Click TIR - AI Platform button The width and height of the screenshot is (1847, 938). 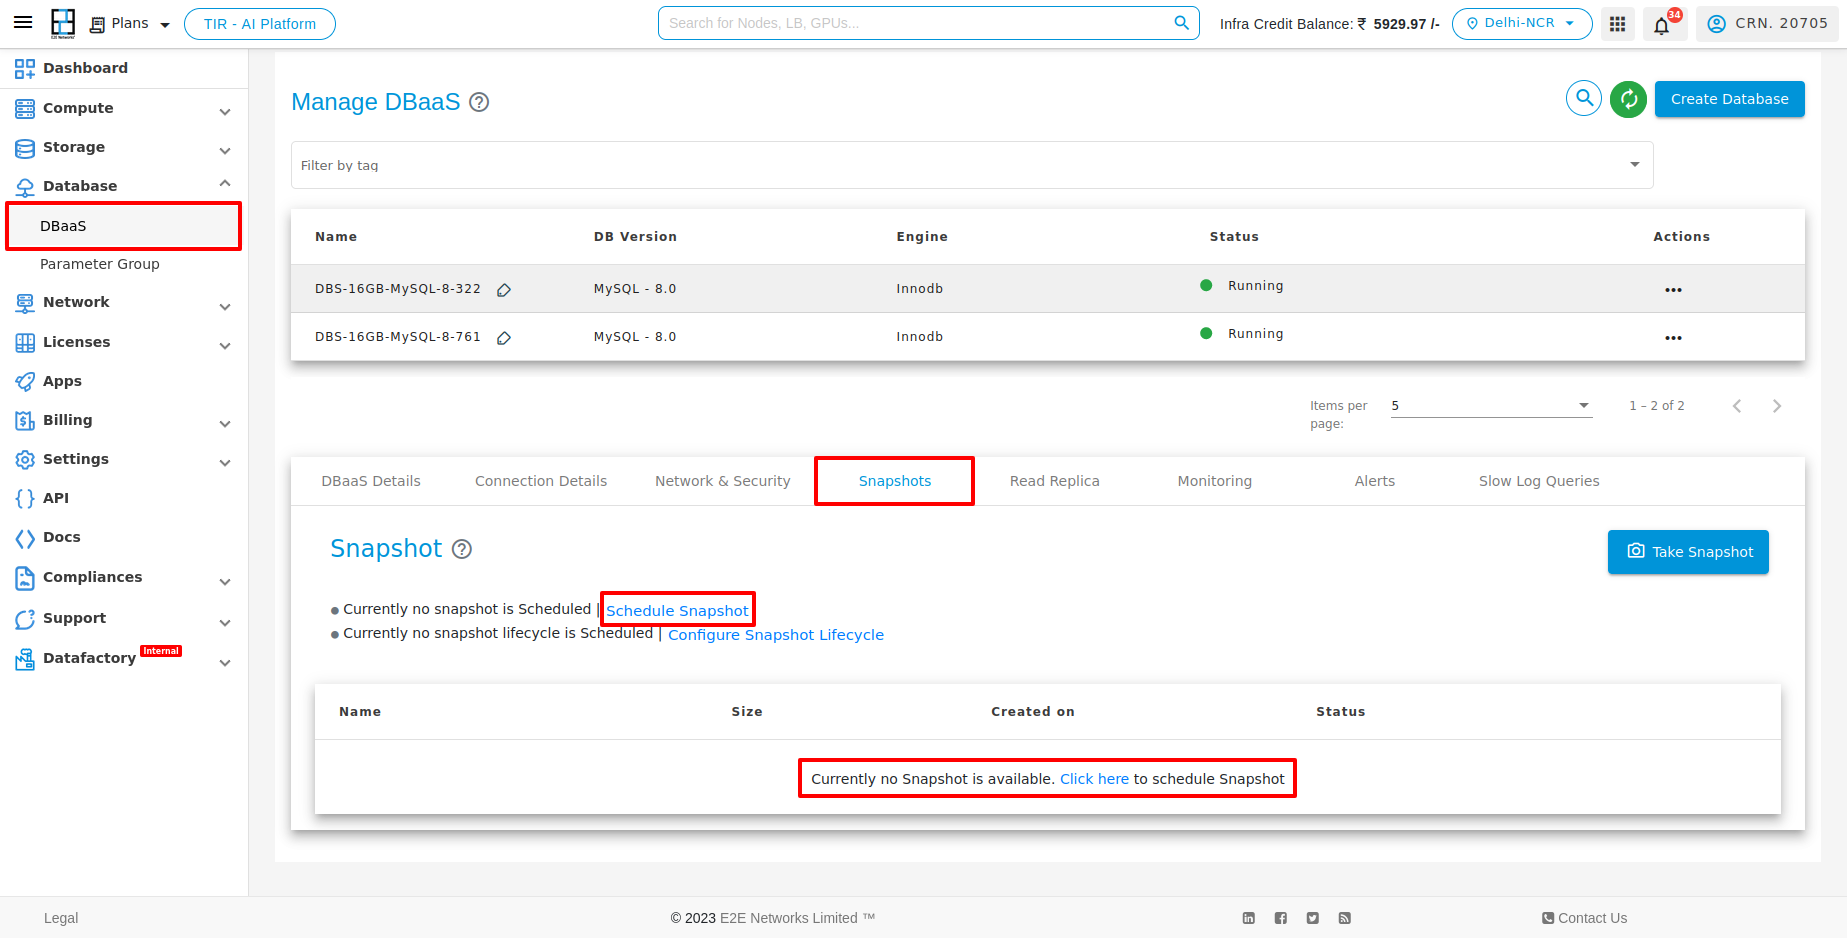point(260,24)
